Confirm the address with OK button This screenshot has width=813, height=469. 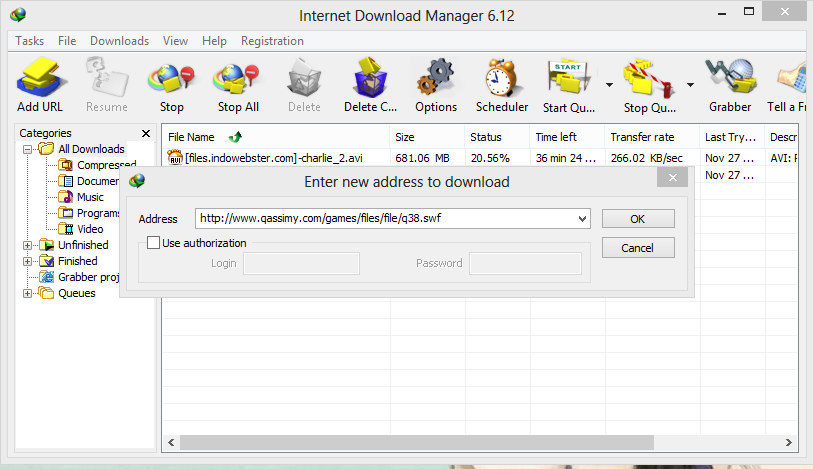point(638,219)
